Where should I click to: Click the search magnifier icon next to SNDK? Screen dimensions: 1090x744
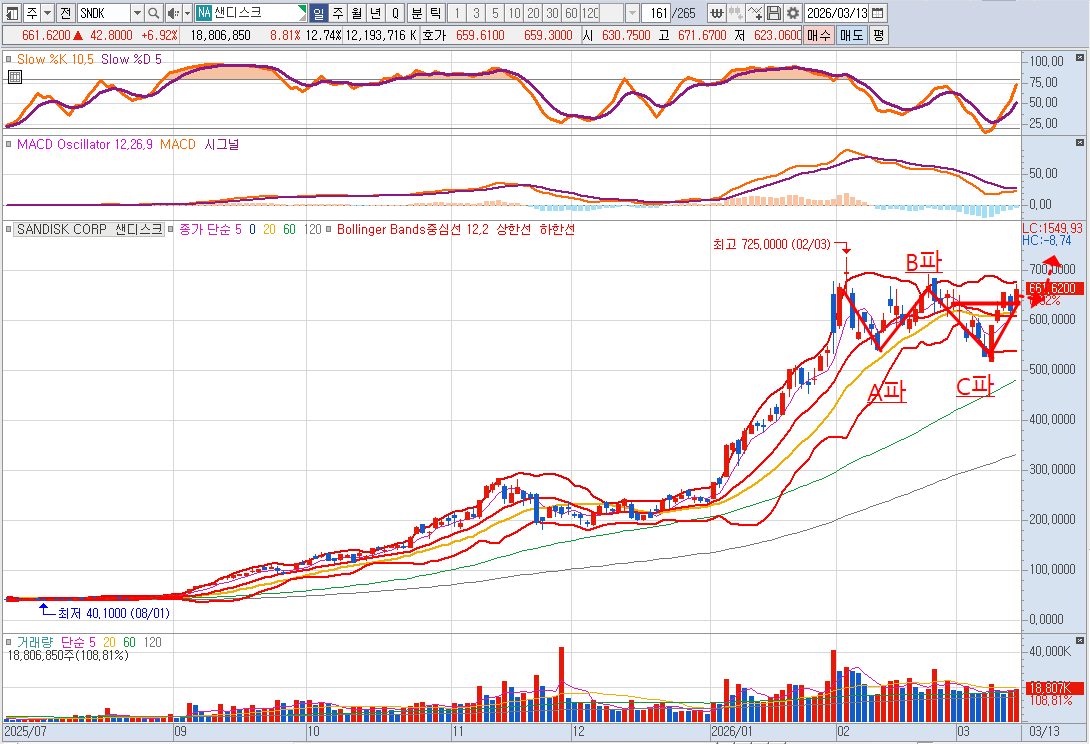pyautogui.click(x=153, y=13)
